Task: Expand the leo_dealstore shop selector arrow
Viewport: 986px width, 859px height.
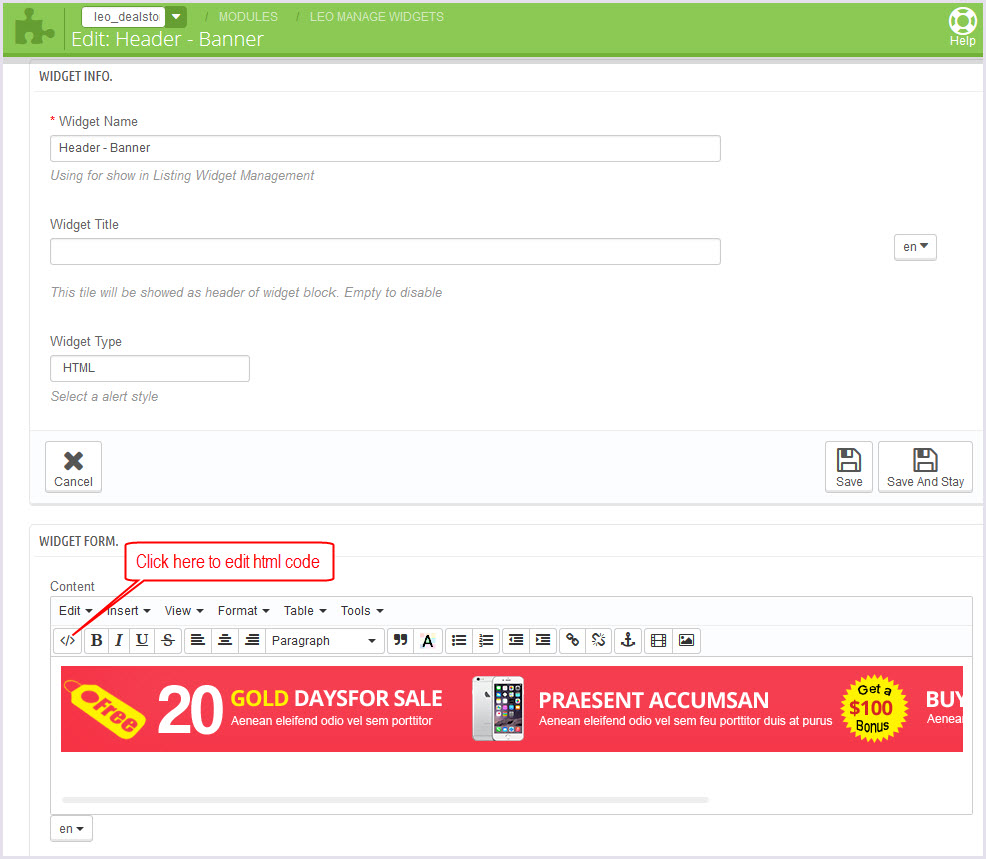Action: pyautogui.click(x=177, y=16)
